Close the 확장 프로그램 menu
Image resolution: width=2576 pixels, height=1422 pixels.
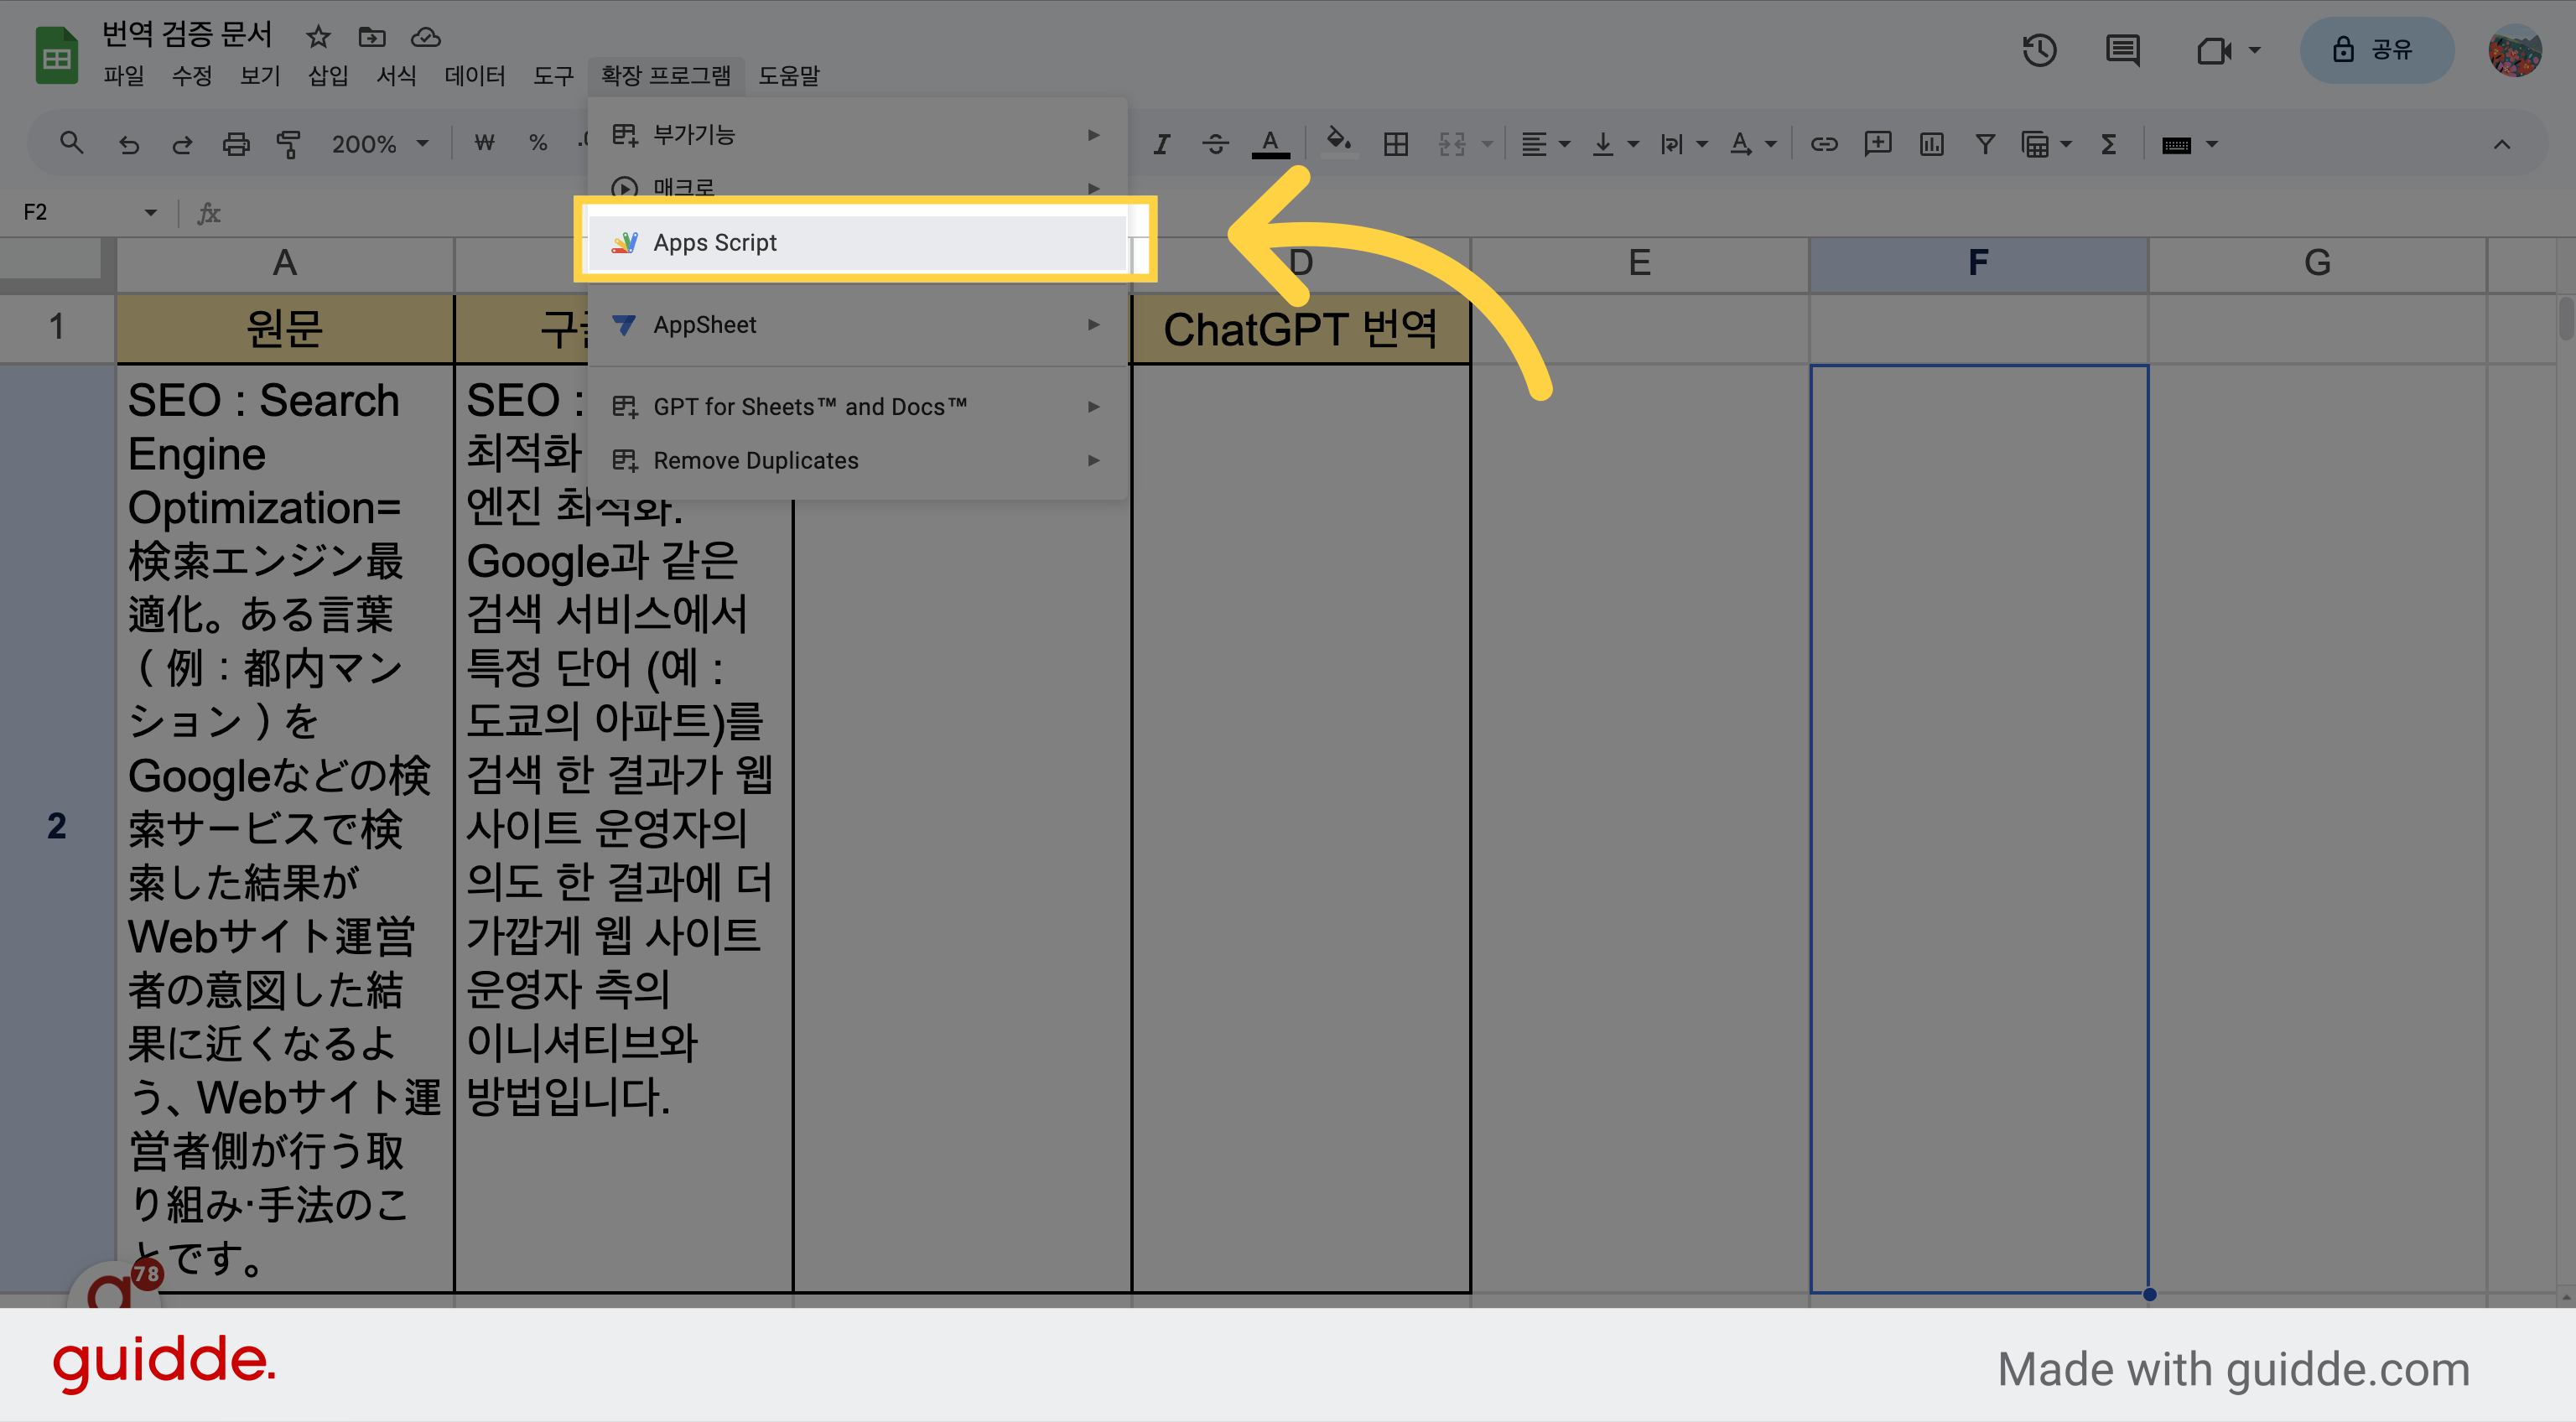(x=666, y=75)
